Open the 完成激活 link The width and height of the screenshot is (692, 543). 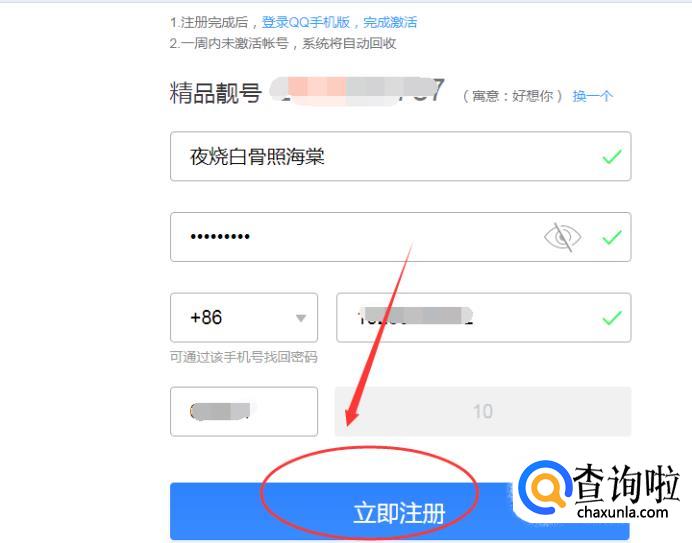pos(390,23)
